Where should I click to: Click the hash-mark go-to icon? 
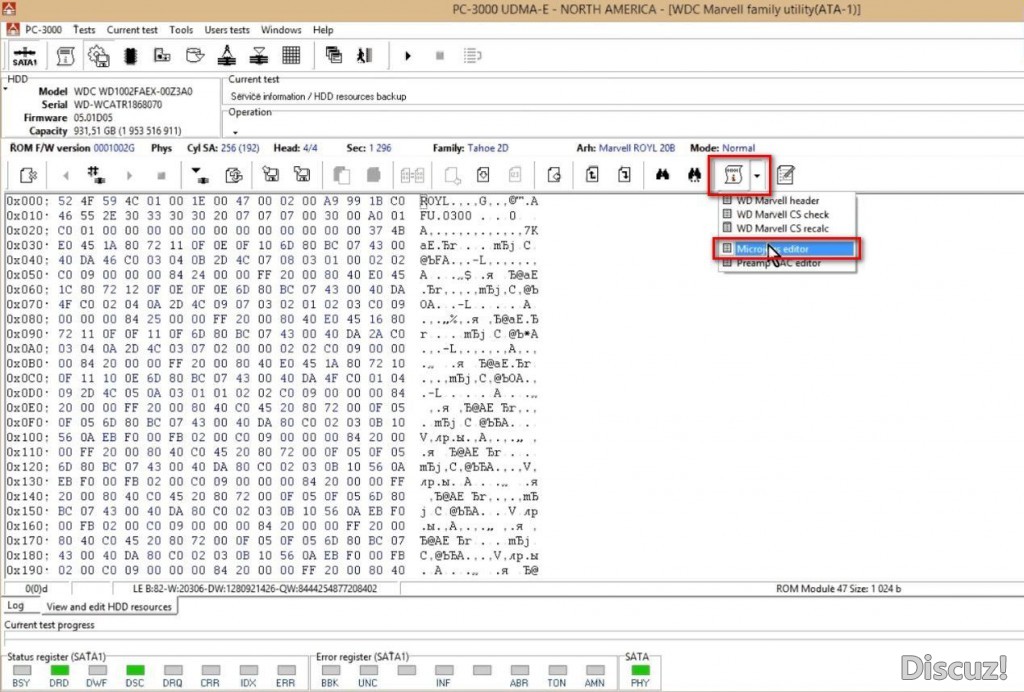pyautogui.click(x=97, y=174)
